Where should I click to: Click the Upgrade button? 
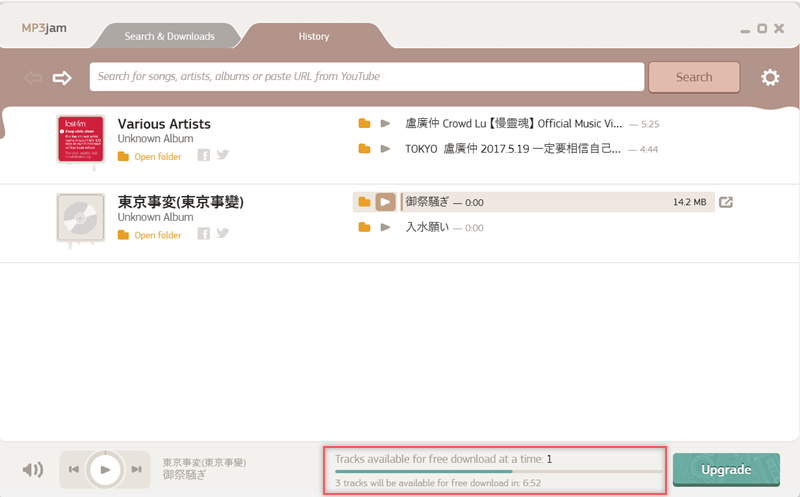click(x=726, y=469)
